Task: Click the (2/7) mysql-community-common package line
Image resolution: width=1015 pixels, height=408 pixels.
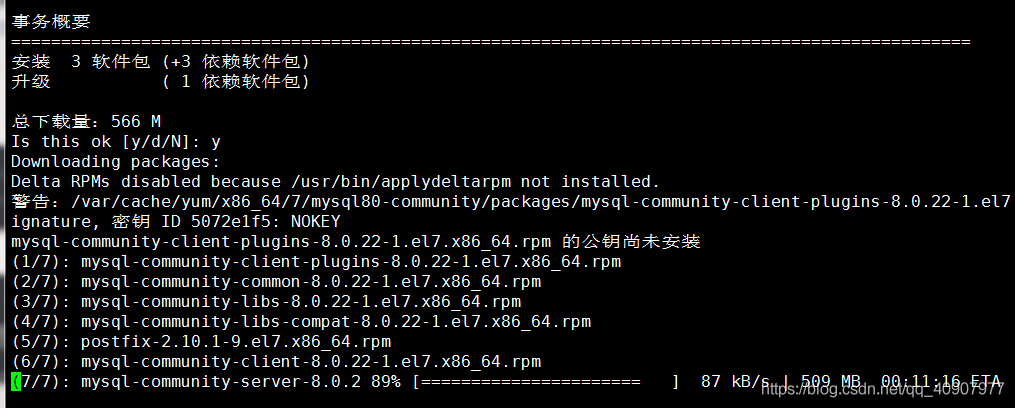Action: tap(276, 281)
